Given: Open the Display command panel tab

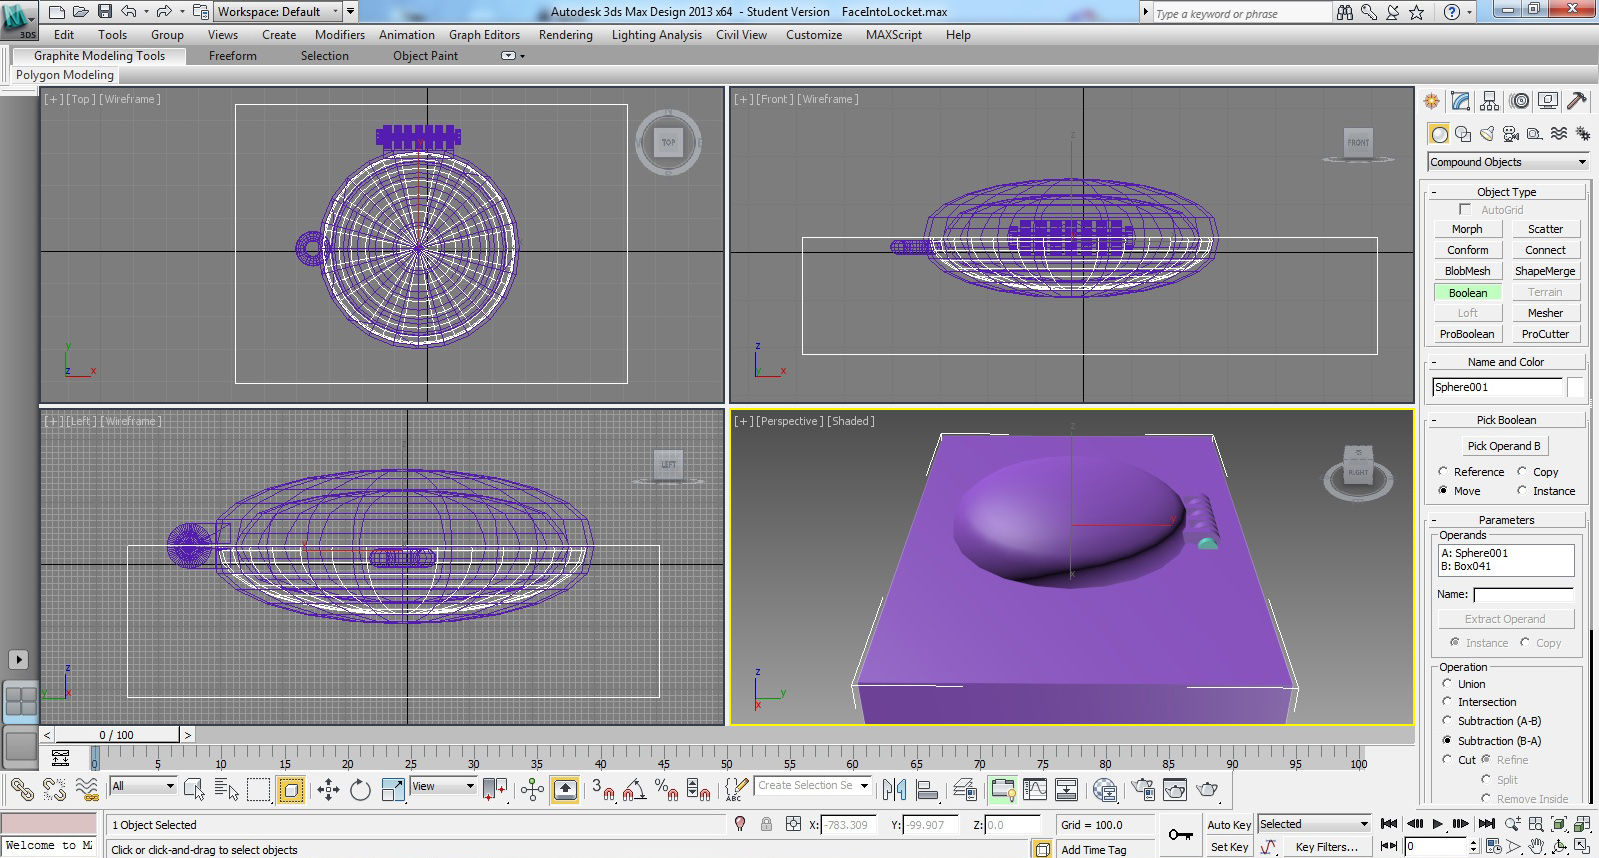Looking at the screenshot, I should point(1548,101).
